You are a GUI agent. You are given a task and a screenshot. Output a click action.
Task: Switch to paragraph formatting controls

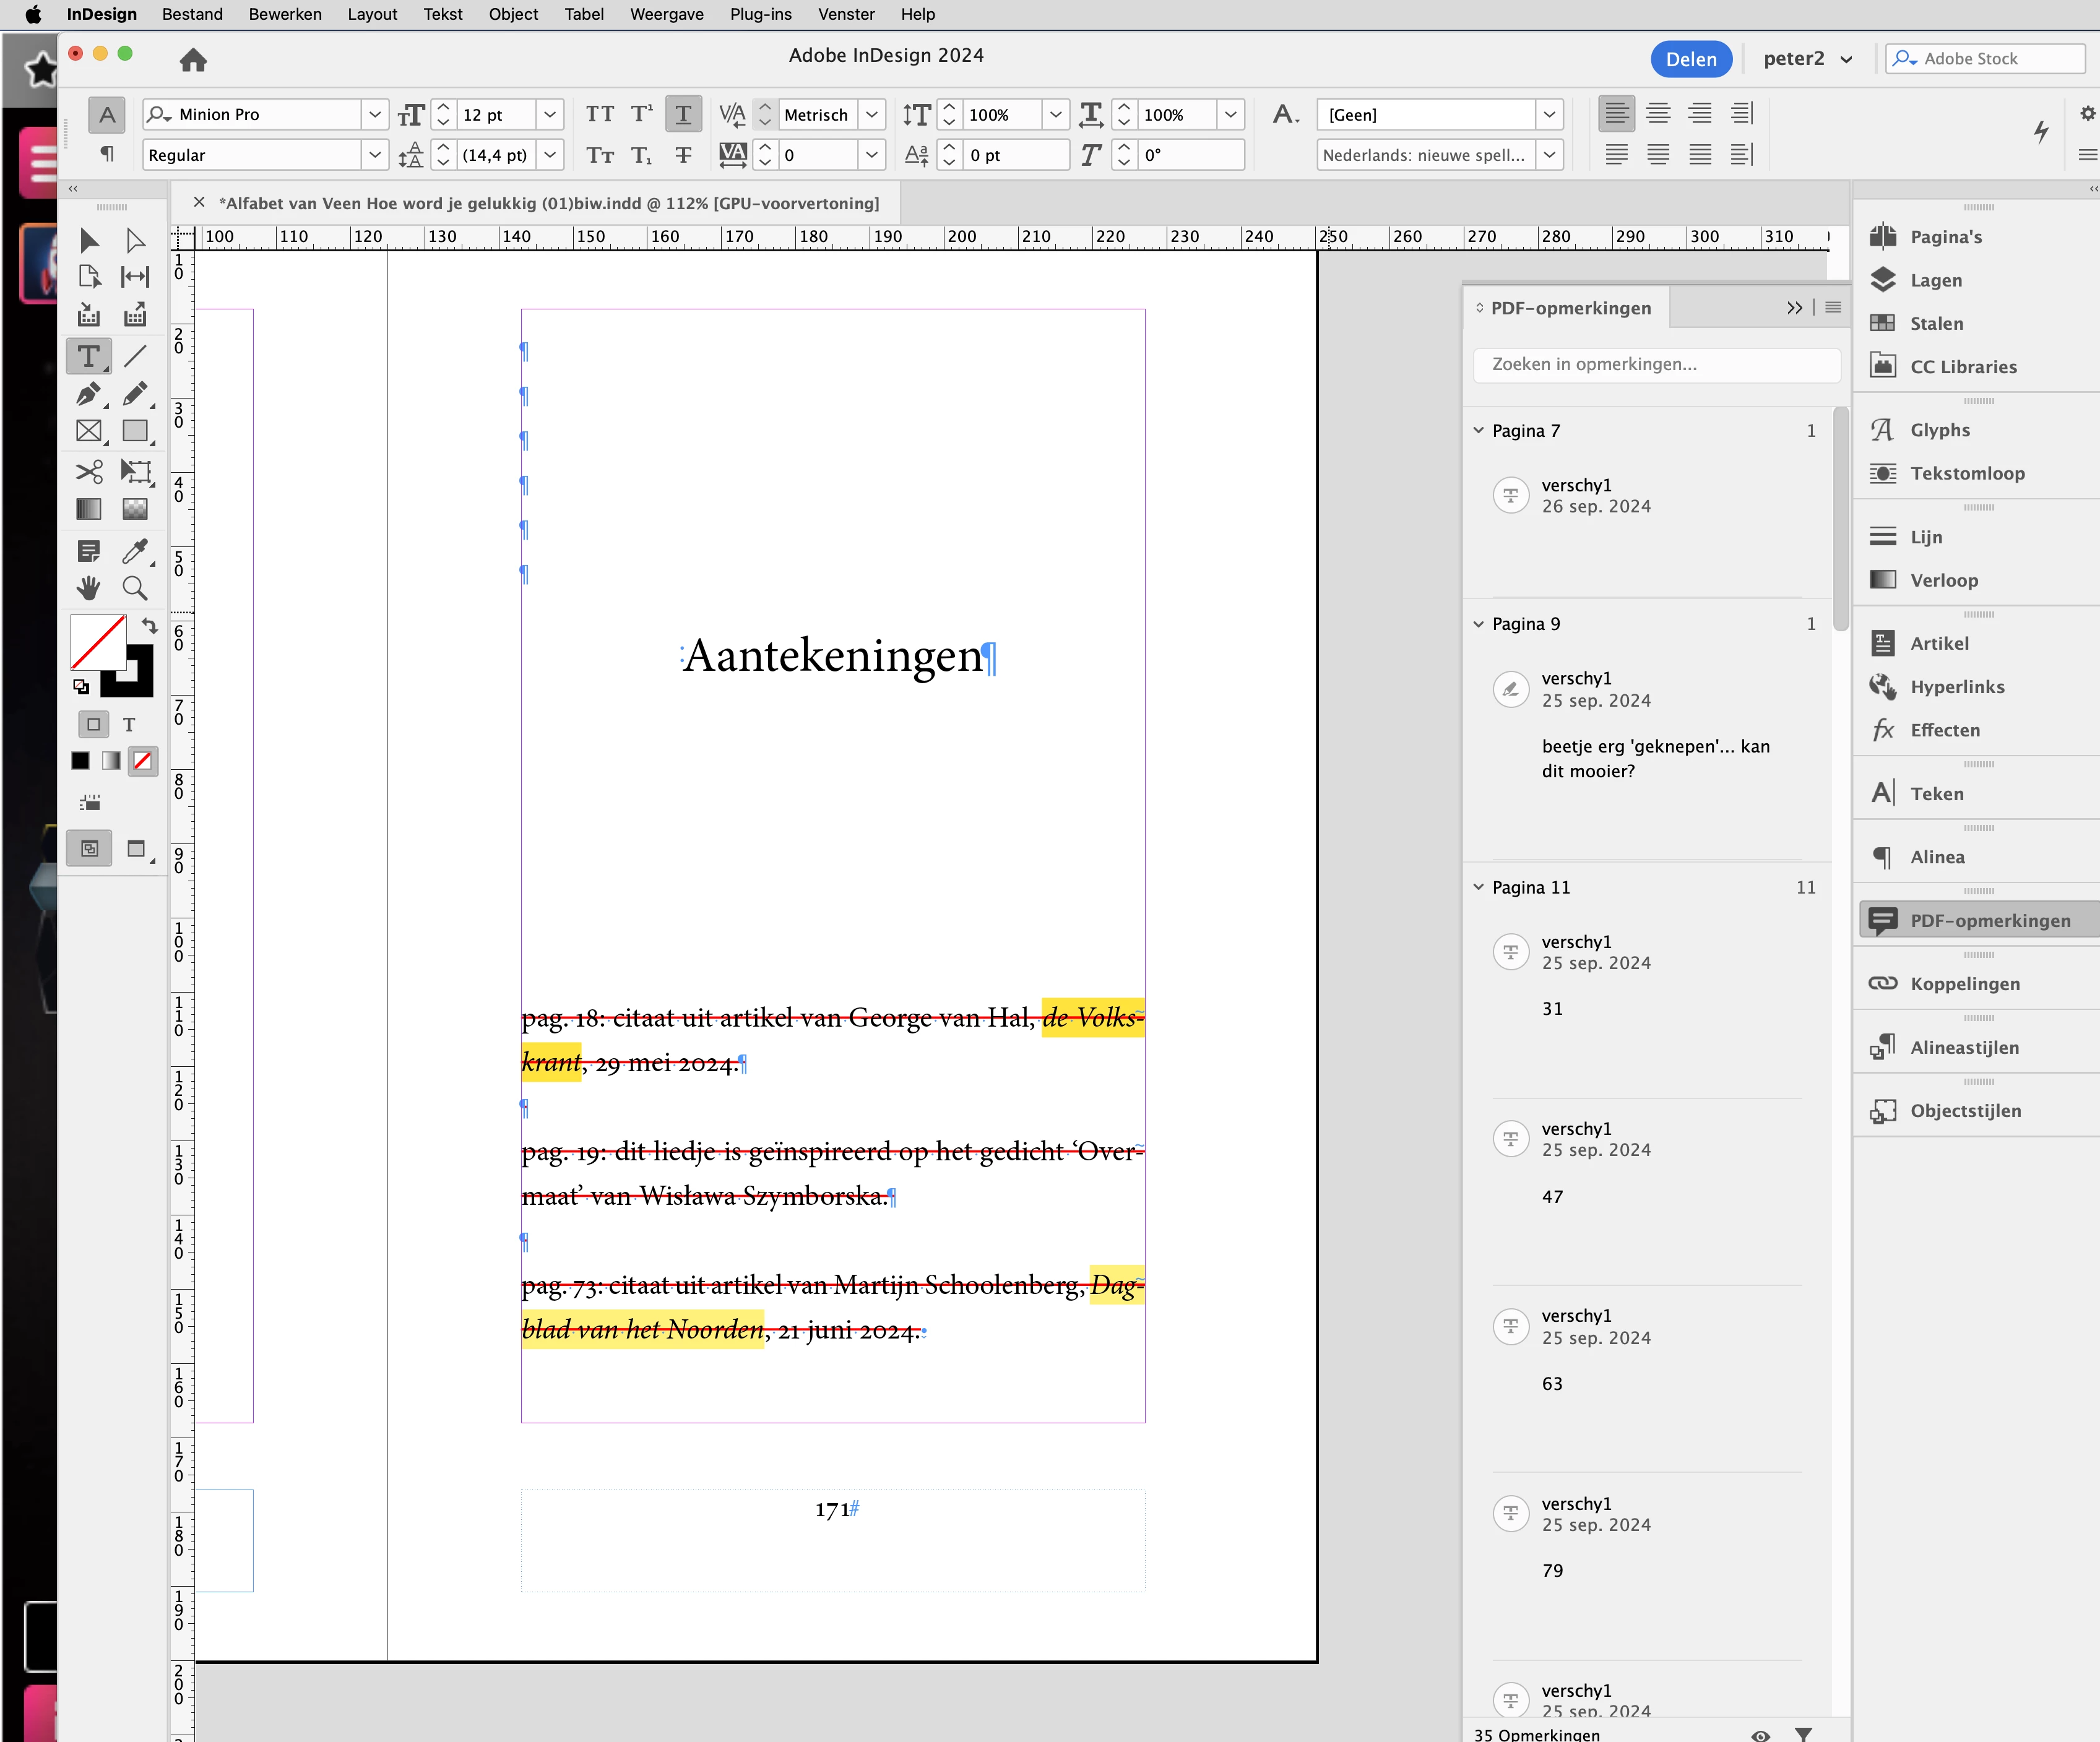(x=107, y=154)
